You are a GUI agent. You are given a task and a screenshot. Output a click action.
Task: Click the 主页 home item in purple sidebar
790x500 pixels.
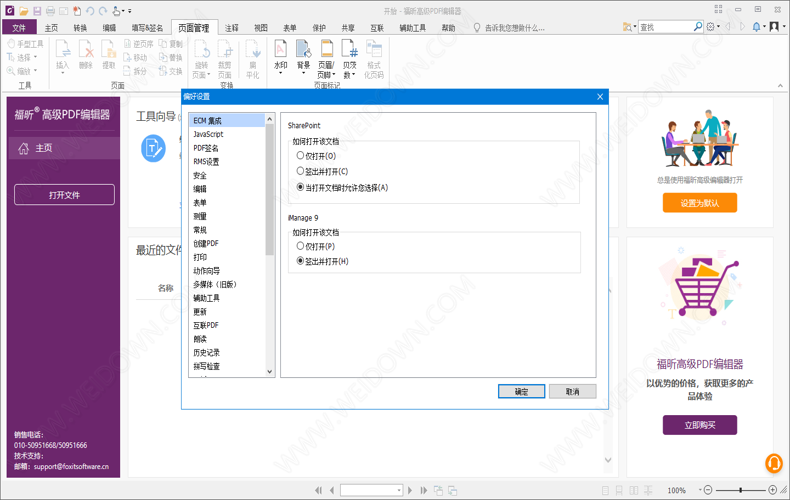tap(64, 148)
